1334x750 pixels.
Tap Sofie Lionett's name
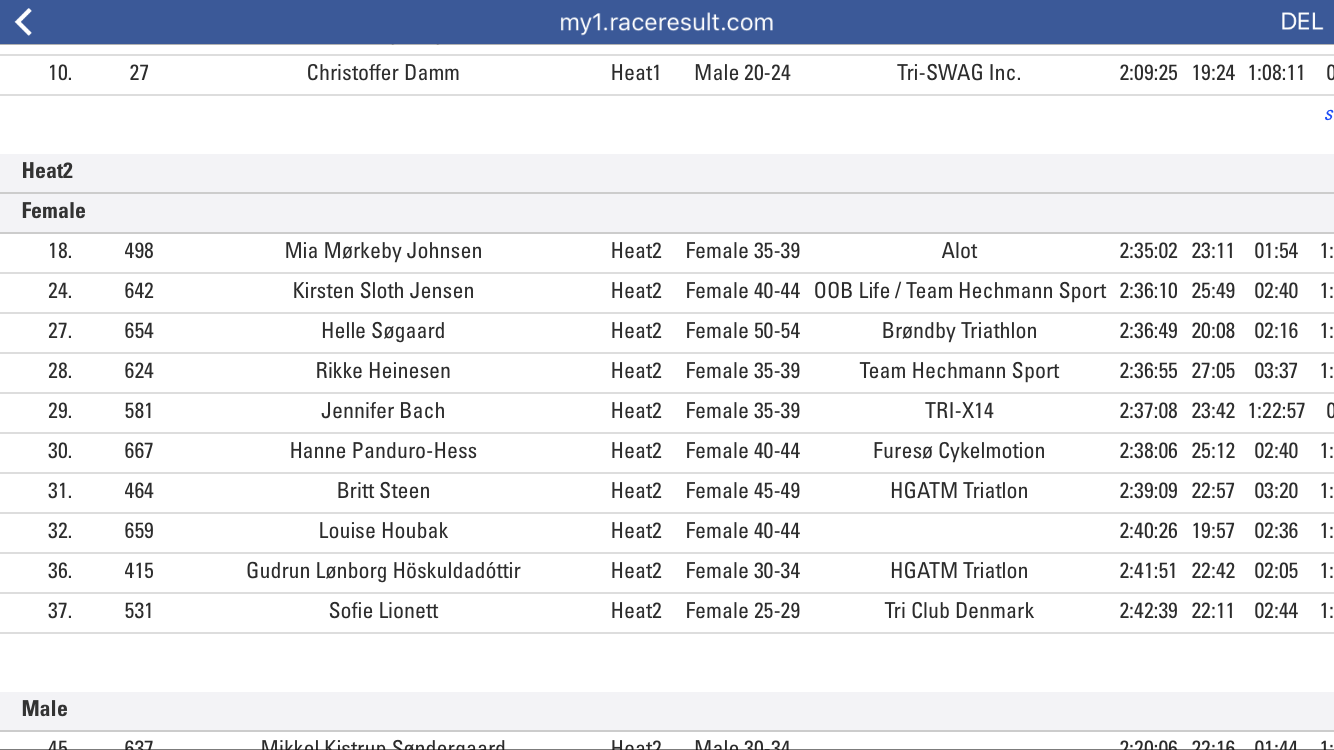click(383, 611)
